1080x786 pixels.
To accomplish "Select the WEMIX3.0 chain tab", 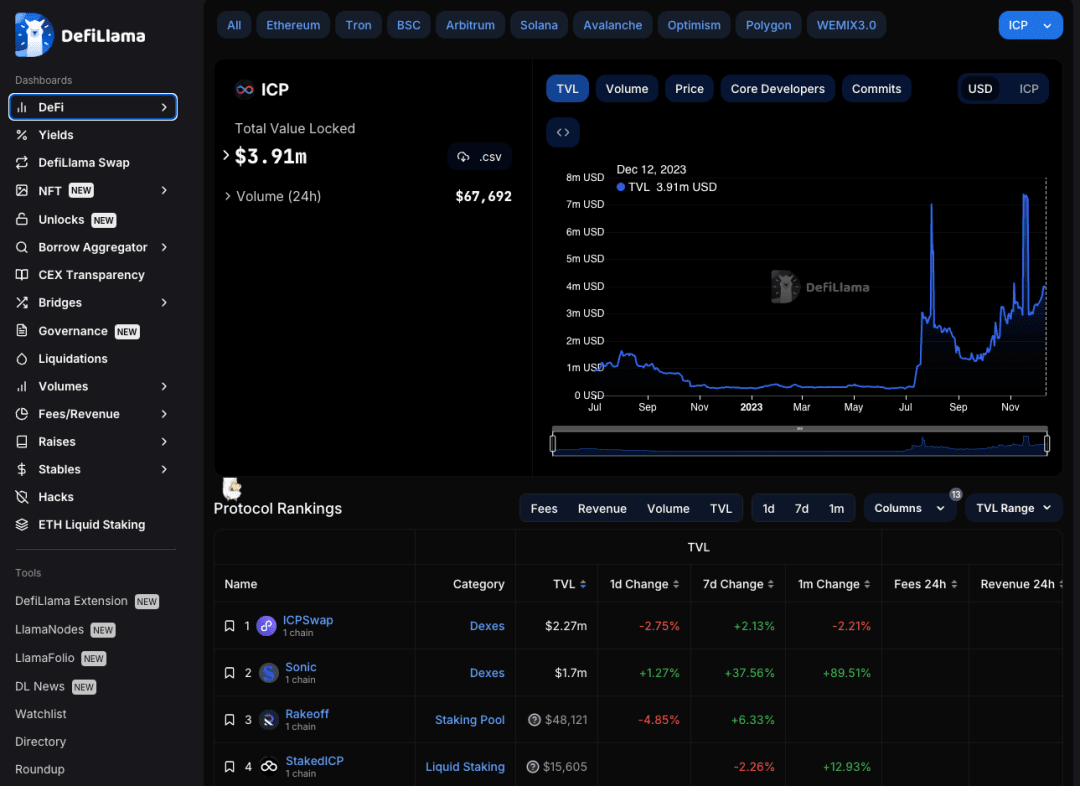I will coord(847,25).
